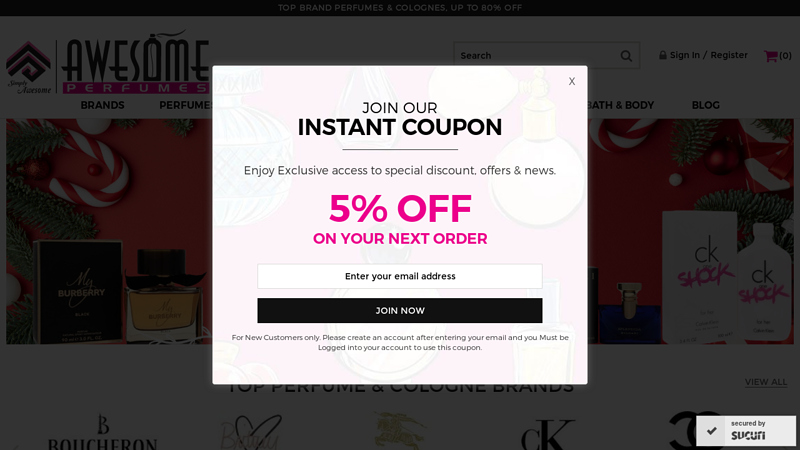Image resolution: width=800 pixels, height=450 pixels.
Task: Click the email address input field
Action: [x=399, y=276]
